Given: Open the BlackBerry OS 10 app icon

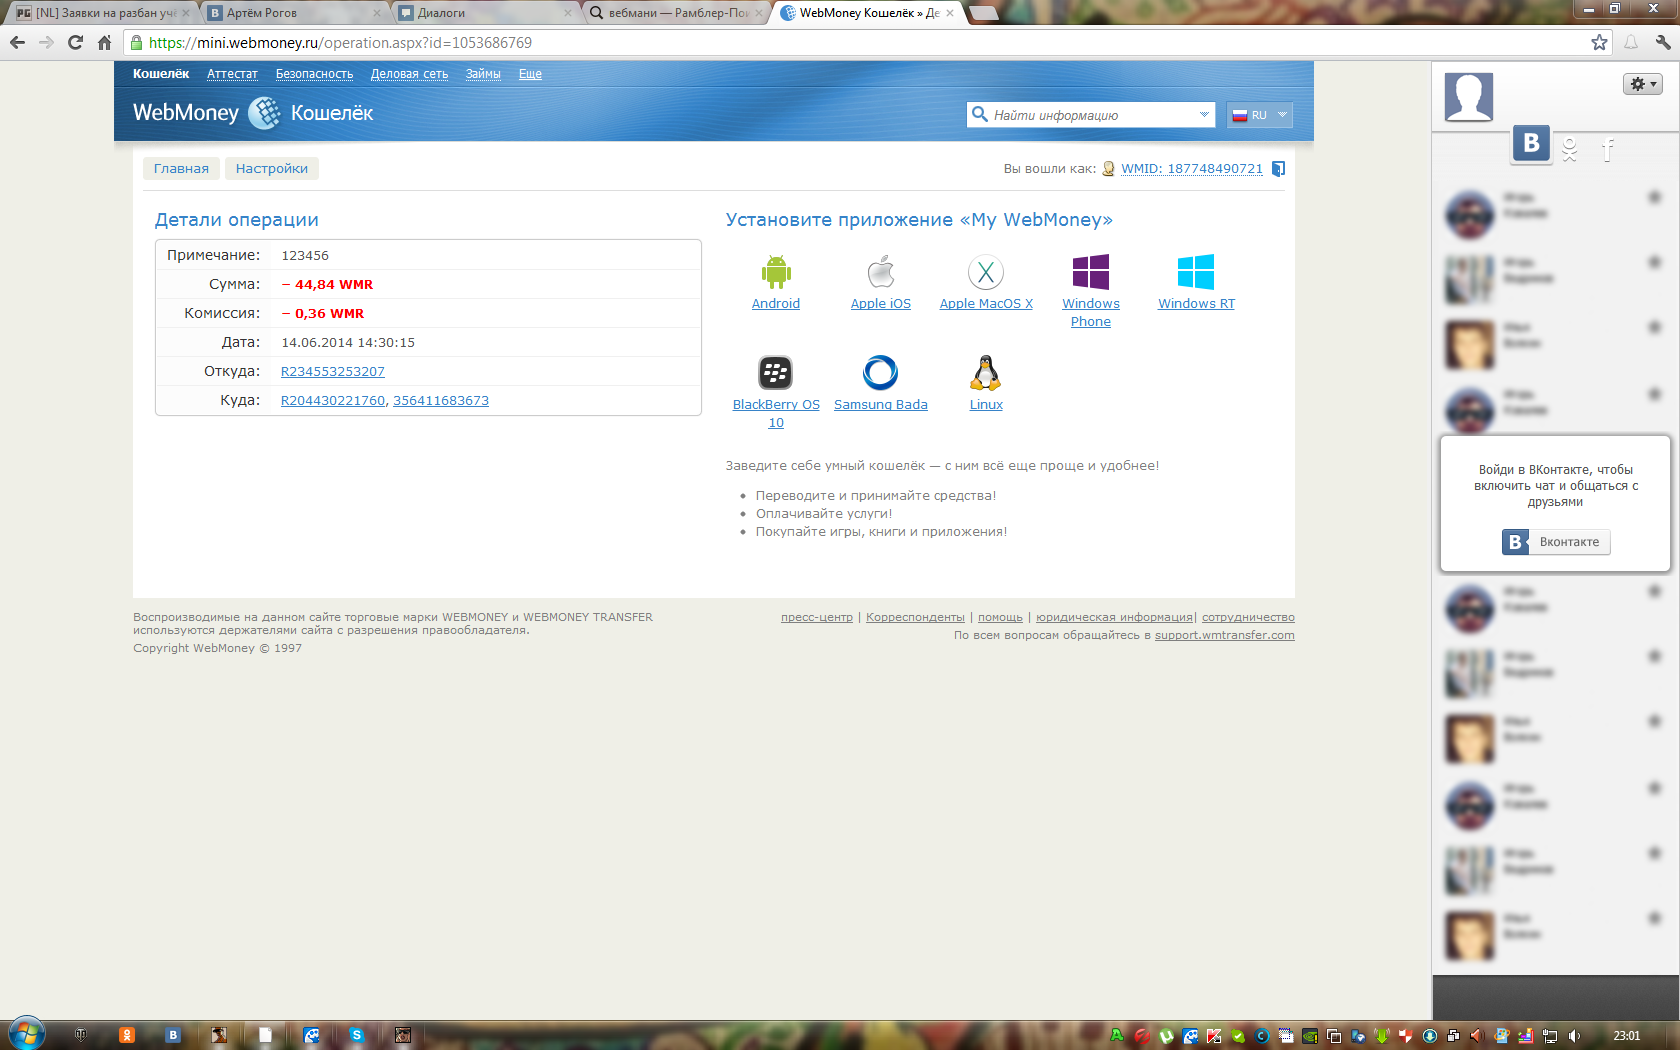Looking at the screenshot, I should coord(776,373).
